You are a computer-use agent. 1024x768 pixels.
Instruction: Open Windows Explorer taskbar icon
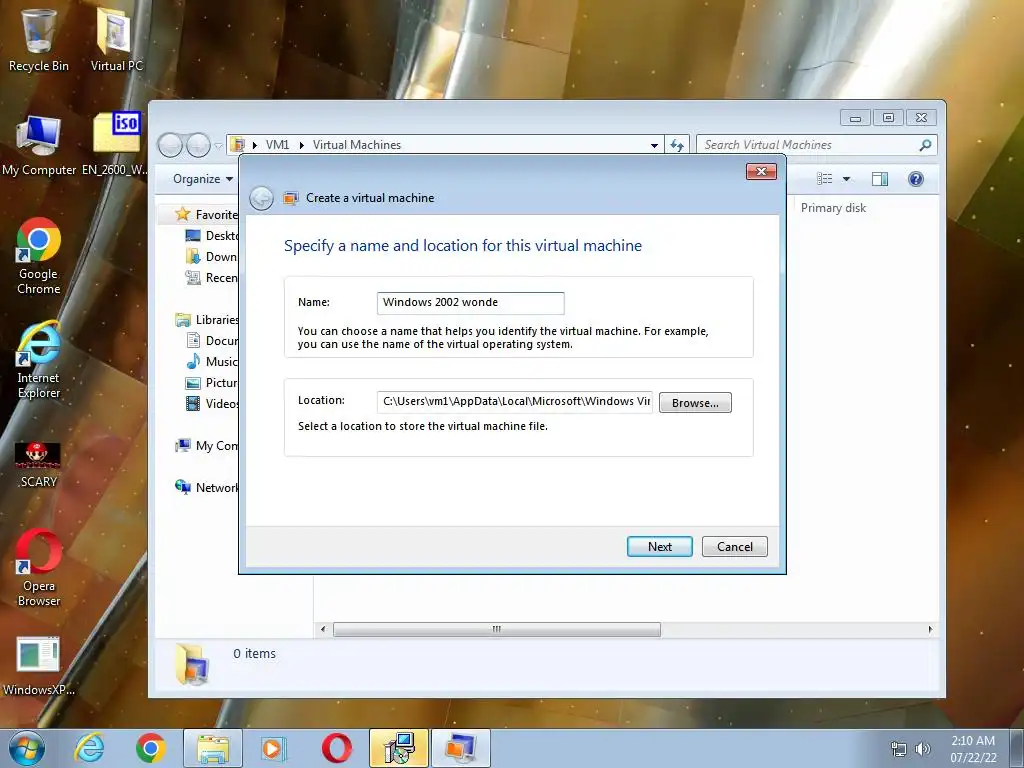(213, 748)
